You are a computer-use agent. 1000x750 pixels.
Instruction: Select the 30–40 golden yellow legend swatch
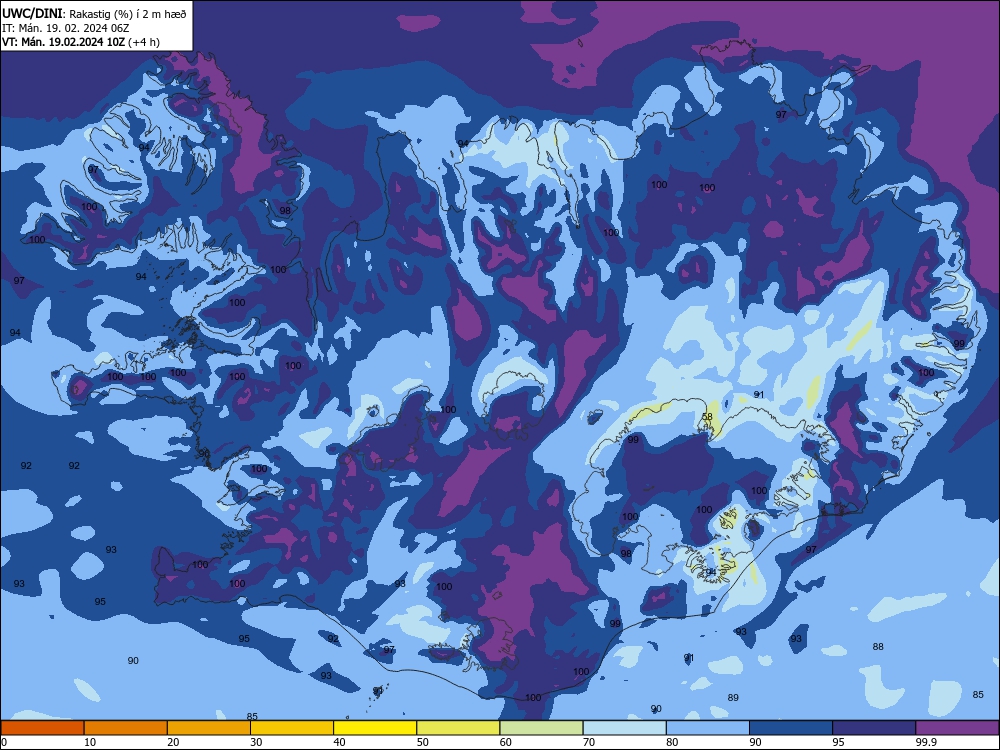pyautogui.click(x=292, y=728)
